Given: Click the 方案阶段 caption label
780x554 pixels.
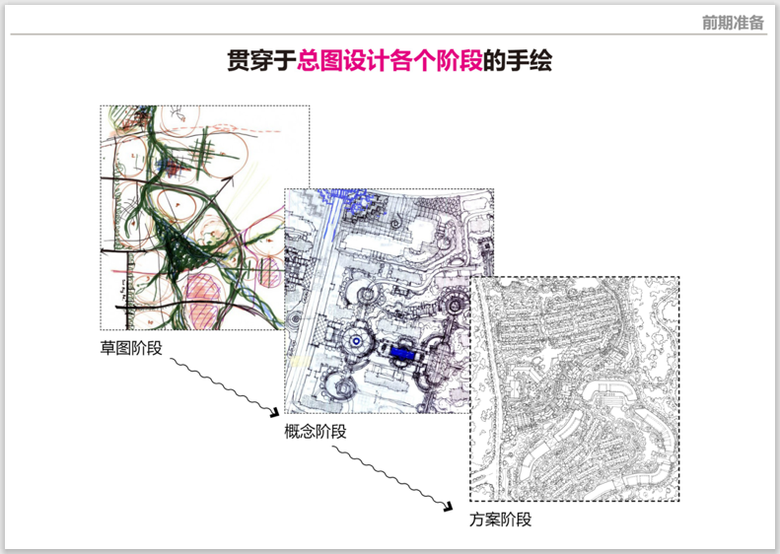Looking at the screenshot, I should point(500,519).
